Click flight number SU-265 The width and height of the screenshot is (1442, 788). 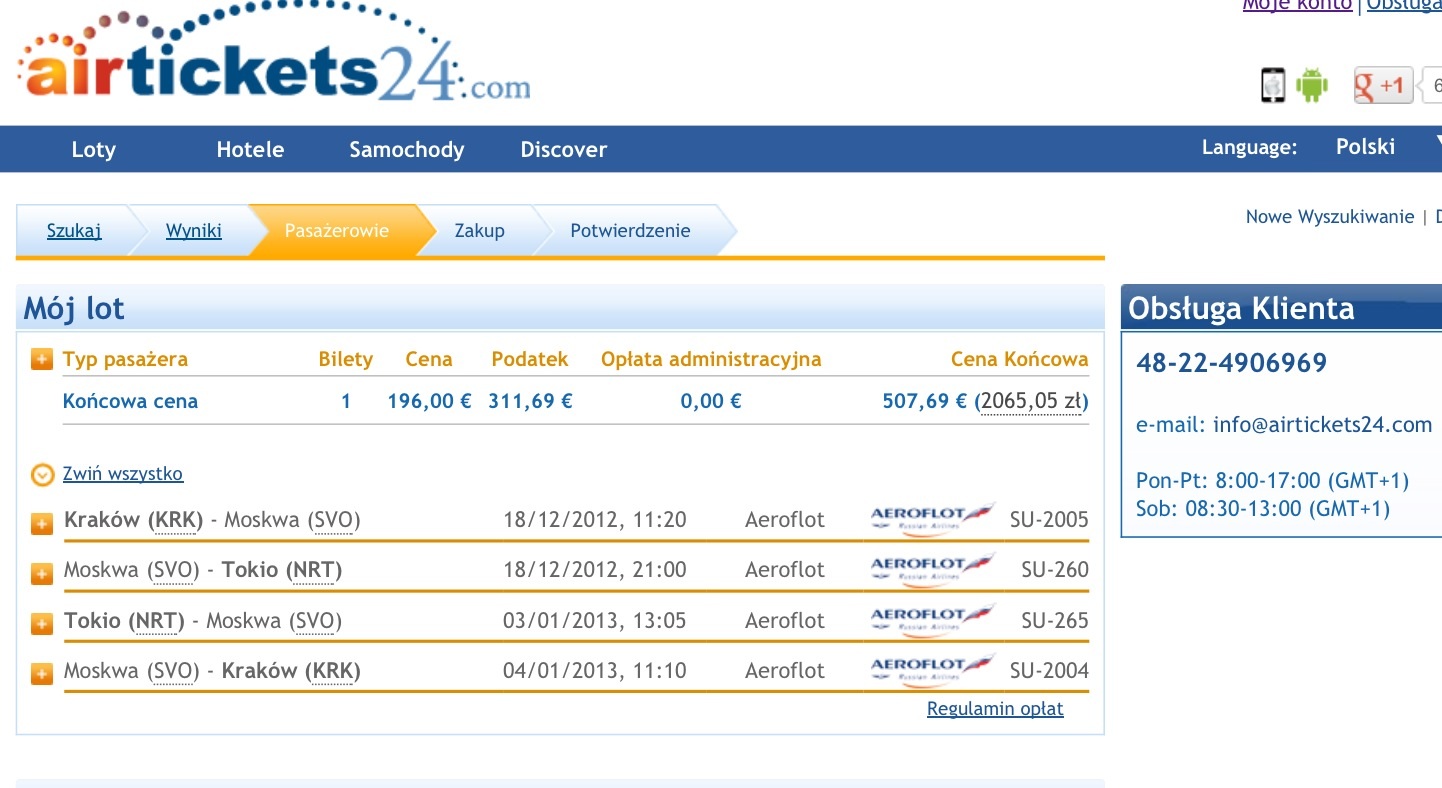1055,620
